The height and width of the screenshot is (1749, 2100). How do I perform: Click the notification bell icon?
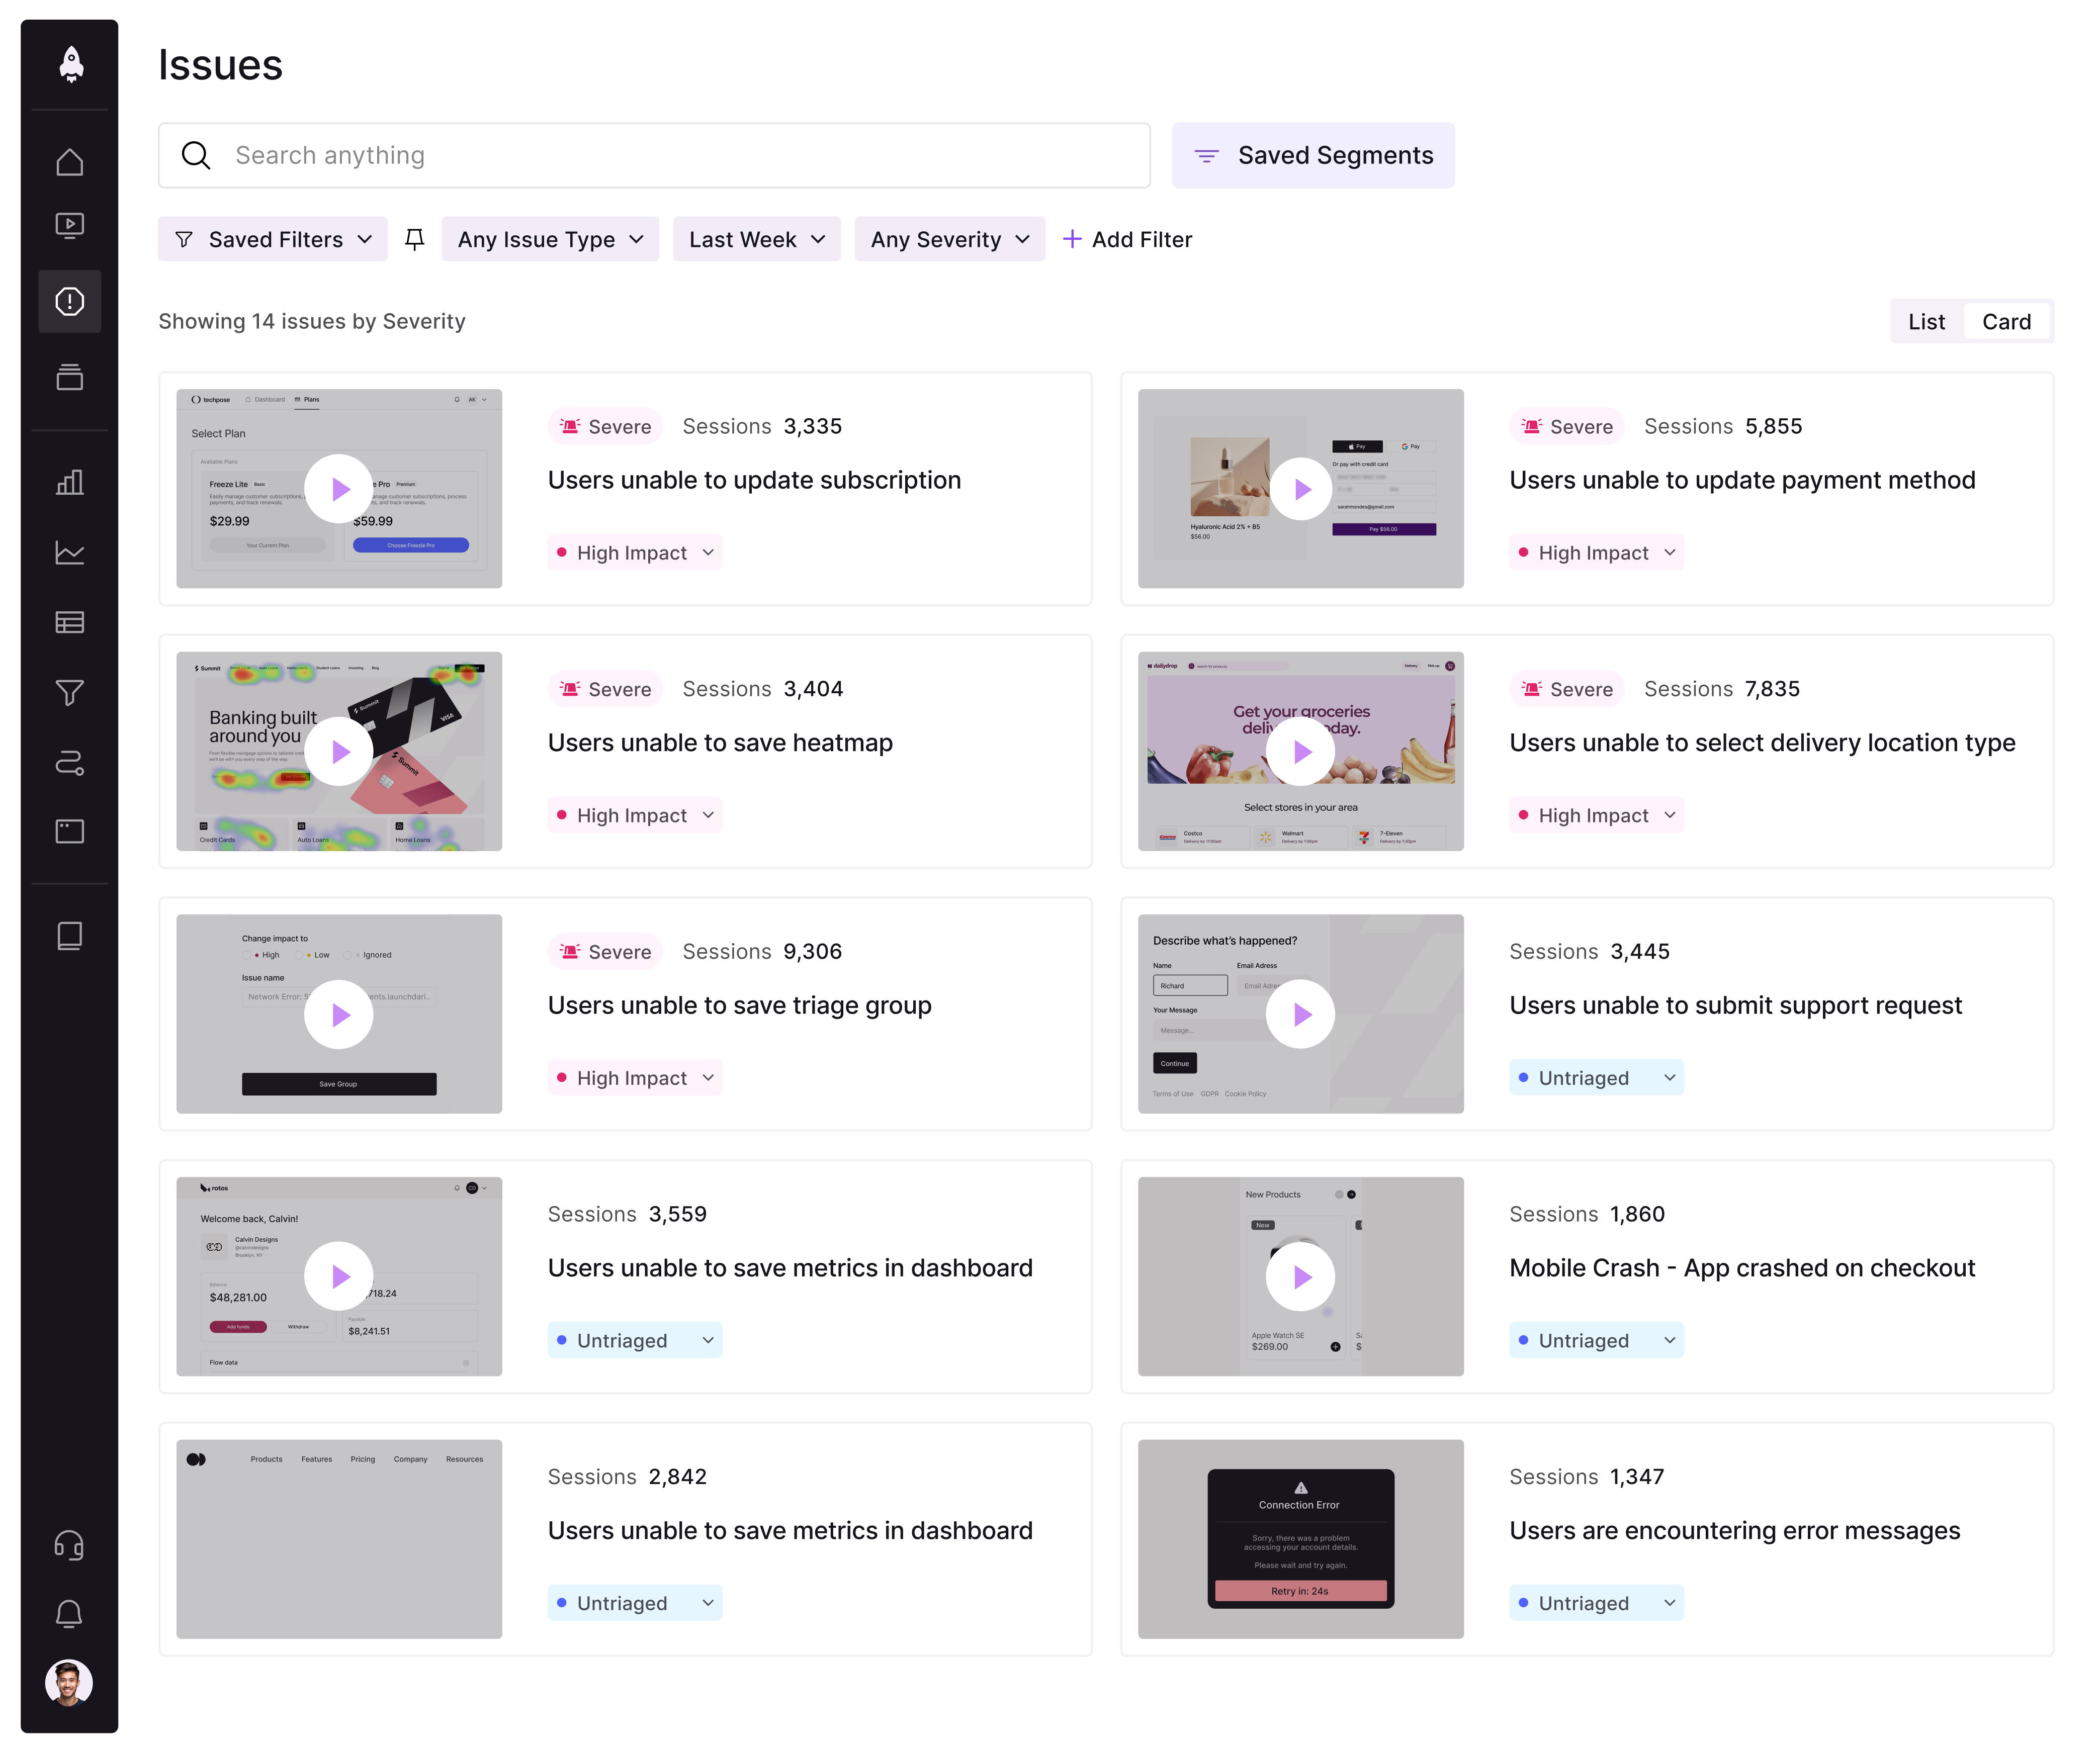coord(69,1614)
